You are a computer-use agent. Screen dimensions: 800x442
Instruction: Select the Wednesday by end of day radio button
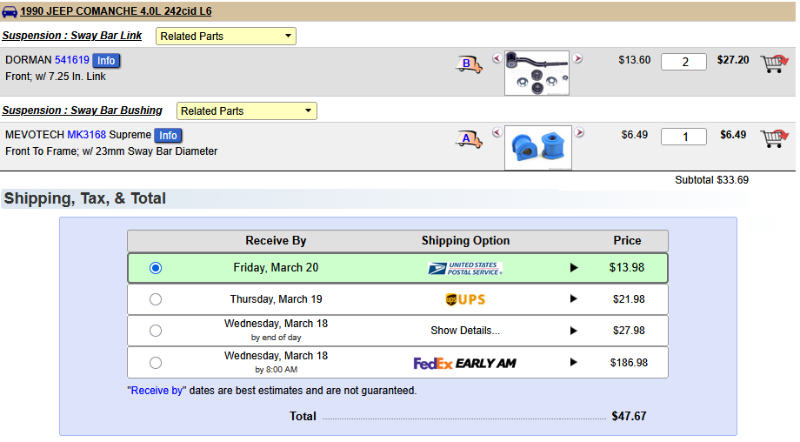(x=155, y=331)
